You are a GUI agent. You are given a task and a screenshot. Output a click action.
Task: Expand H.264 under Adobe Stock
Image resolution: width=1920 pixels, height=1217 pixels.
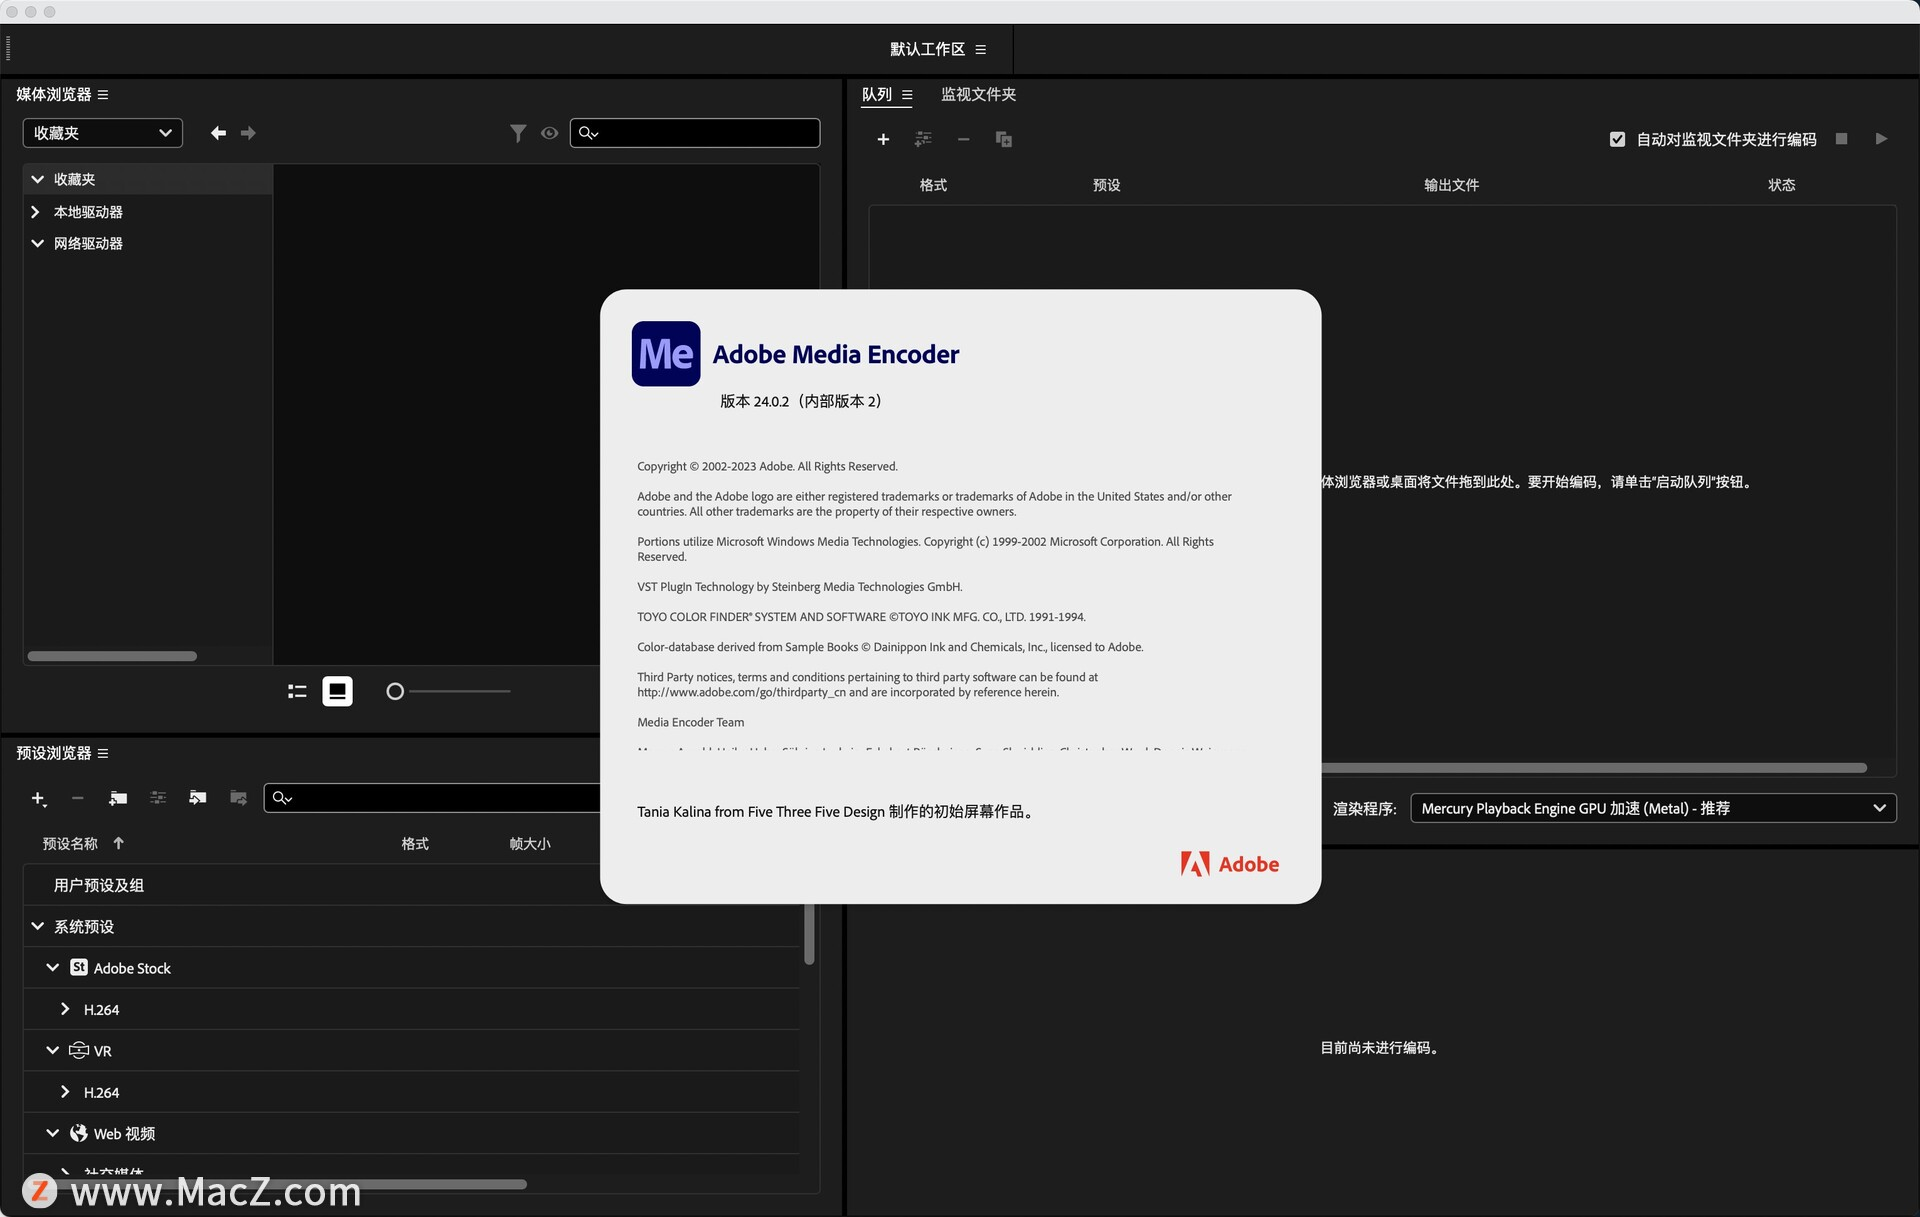coord(65,1010)
